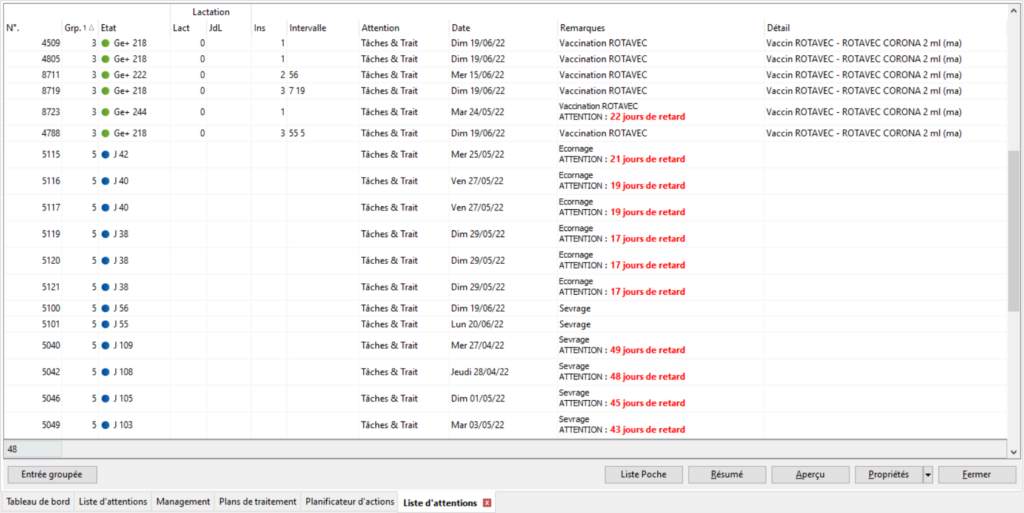
Task: Click the blue status dot for animal 5040
Action: tap(105, 346)
